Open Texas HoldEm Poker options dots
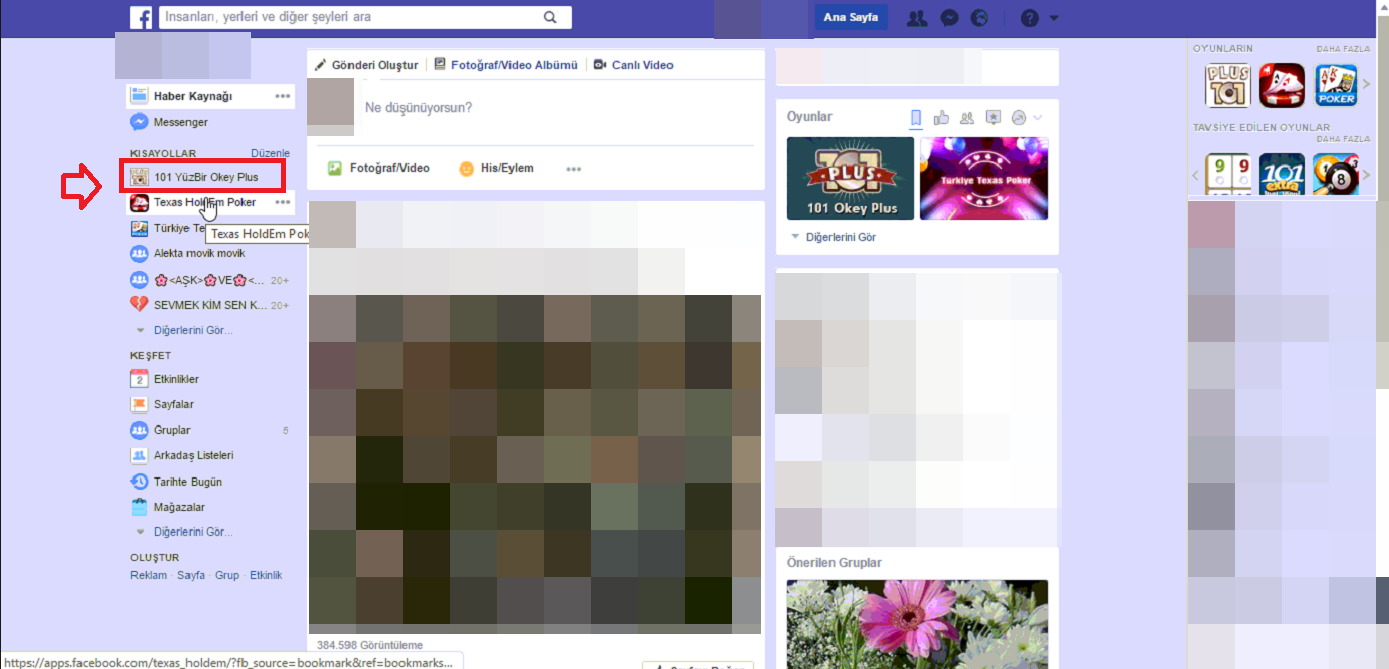The width and height of the screenshot is (1389, 669). 283,202
